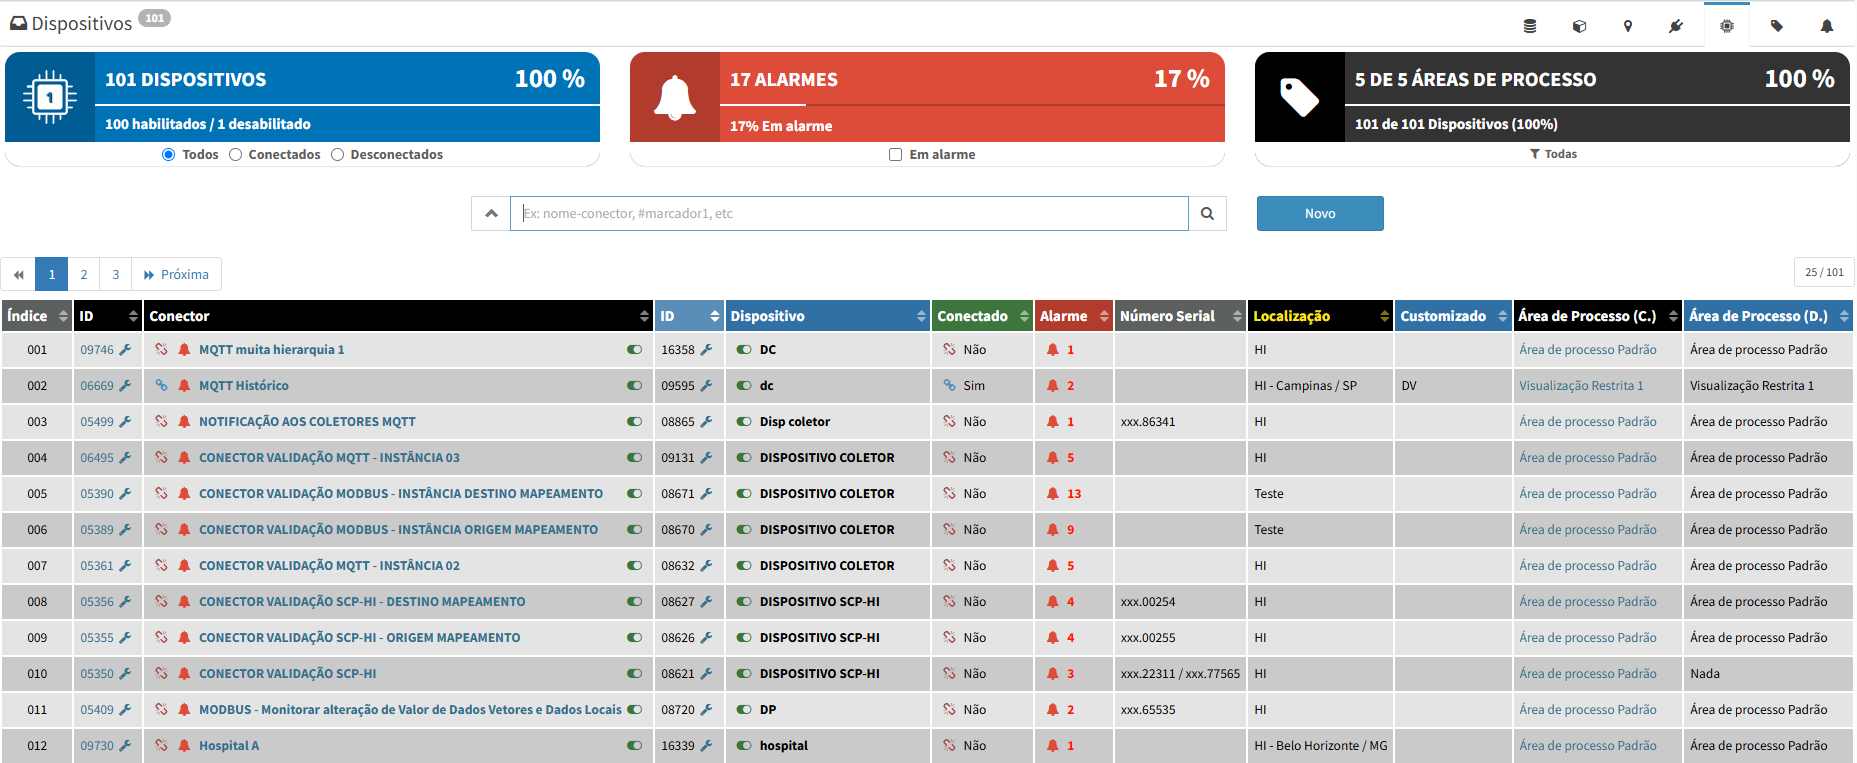Open the Todas process area filter

point(1553,154)
